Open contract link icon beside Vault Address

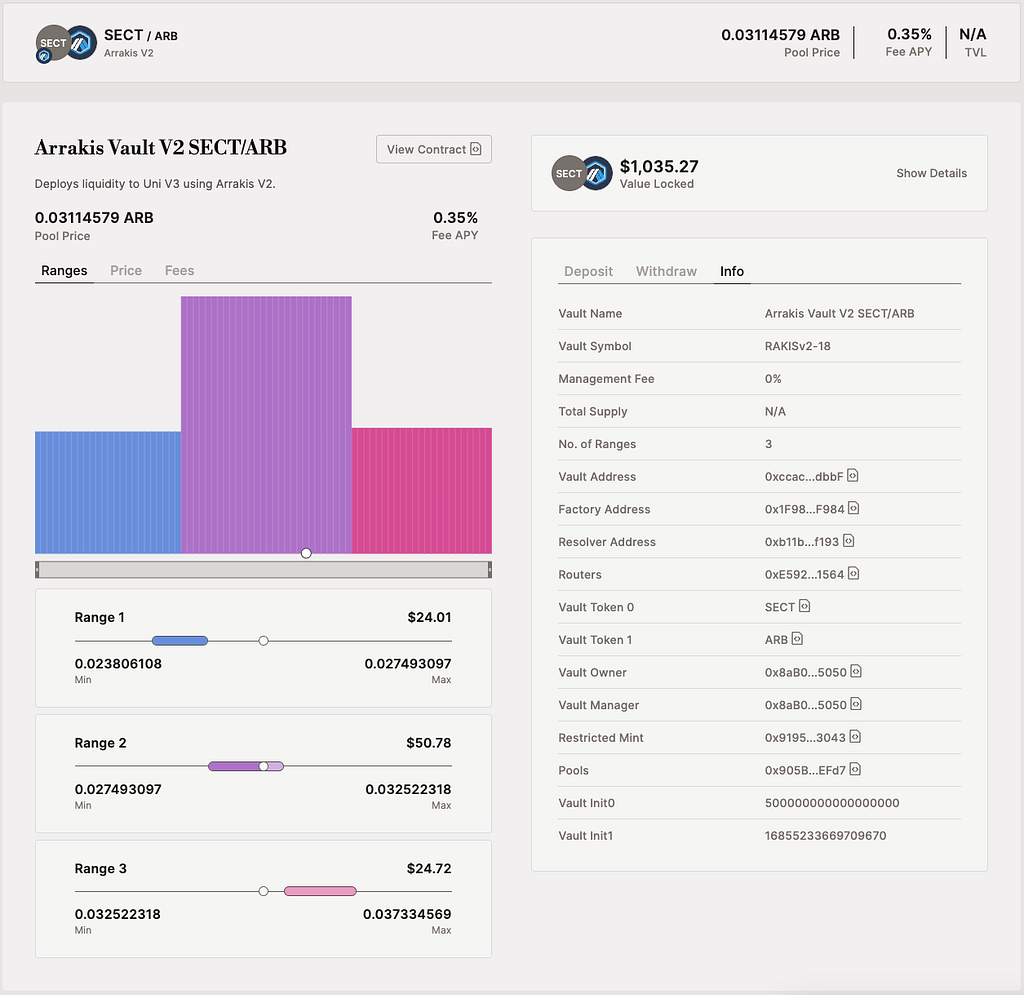pyautogui.click(x=852, y=475)
